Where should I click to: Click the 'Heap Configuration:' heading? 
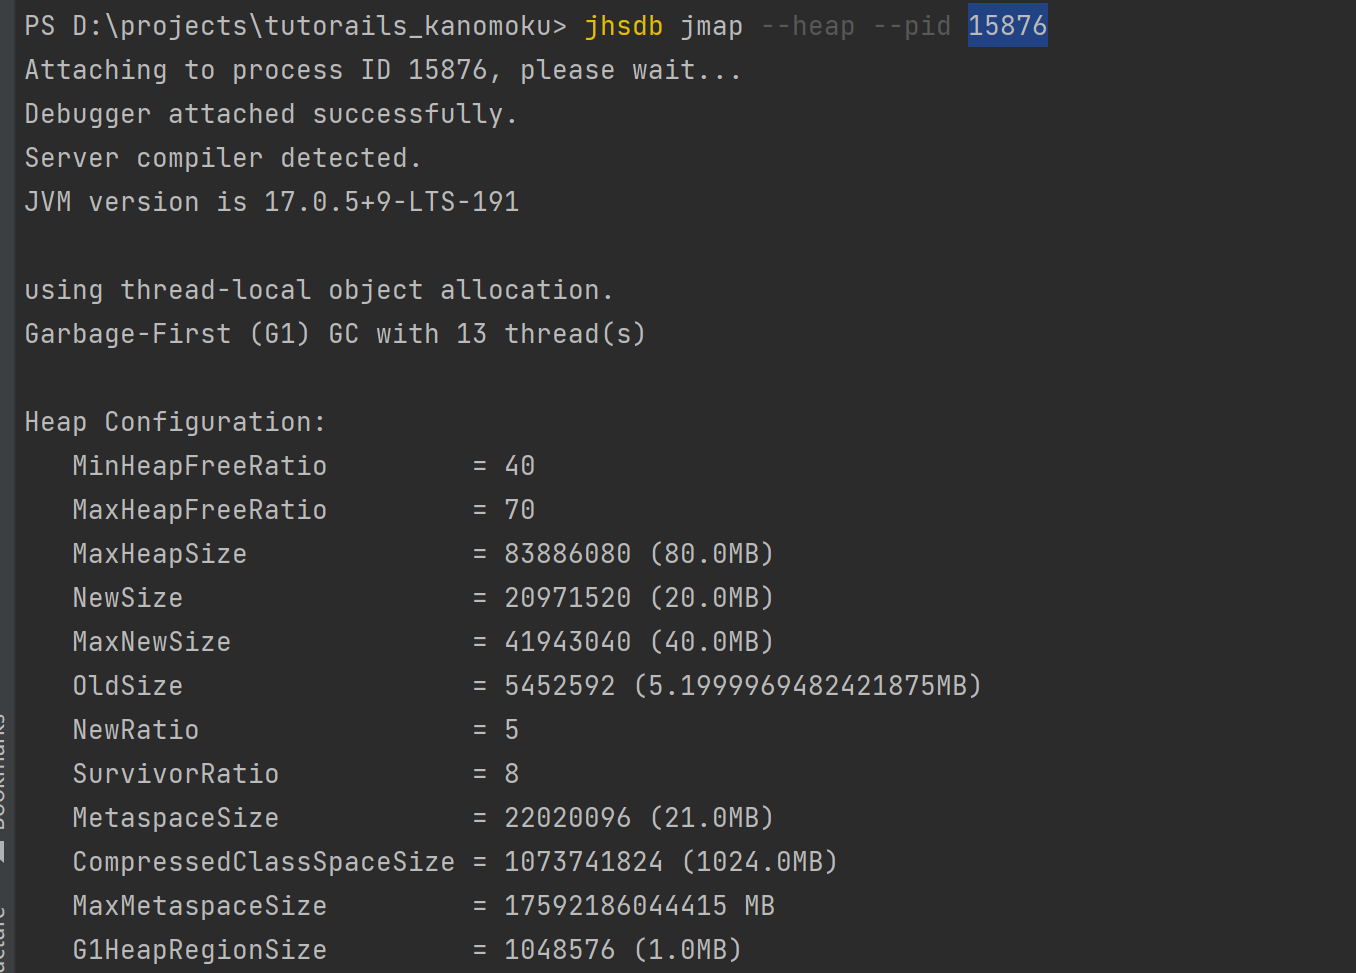[x=175, y=422]
